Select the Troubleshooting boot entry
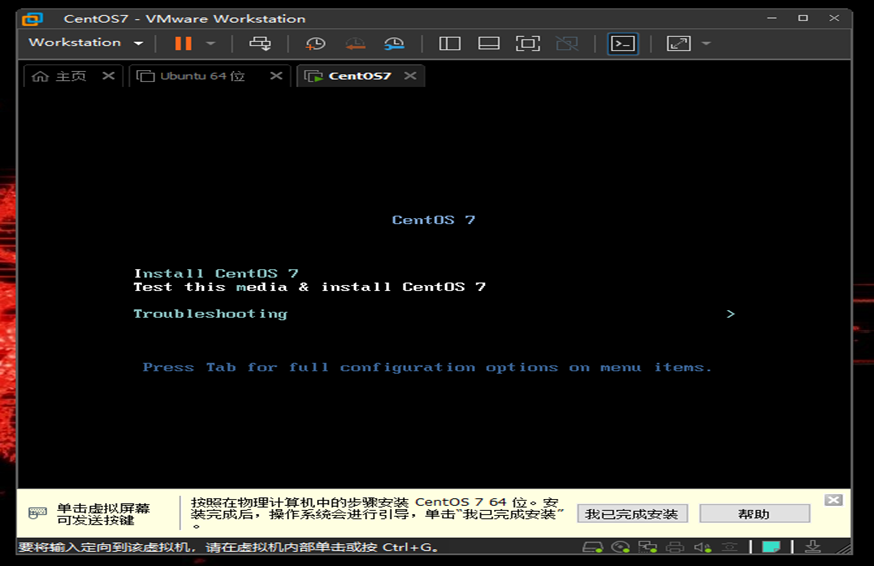The height and width of the screenshot is (566, 874). tap(210, 314)
